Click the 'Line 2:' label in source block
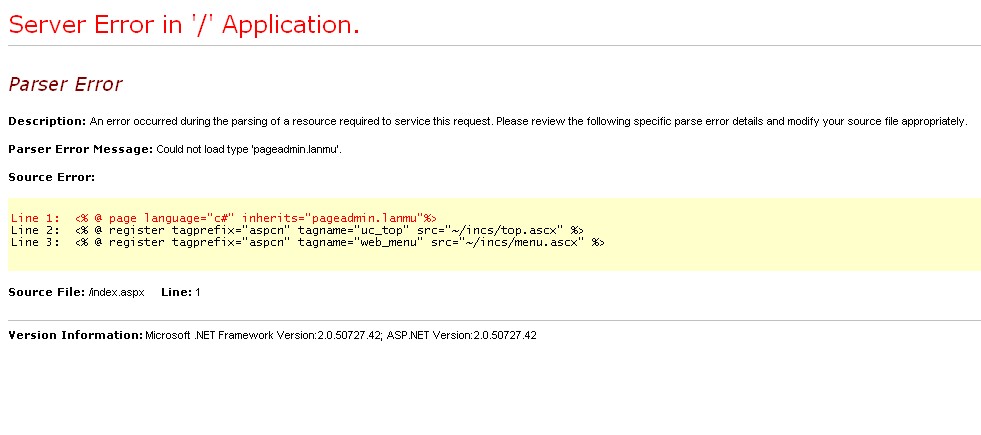Viewport: 981px width, 435px height. tap(34, 230)
